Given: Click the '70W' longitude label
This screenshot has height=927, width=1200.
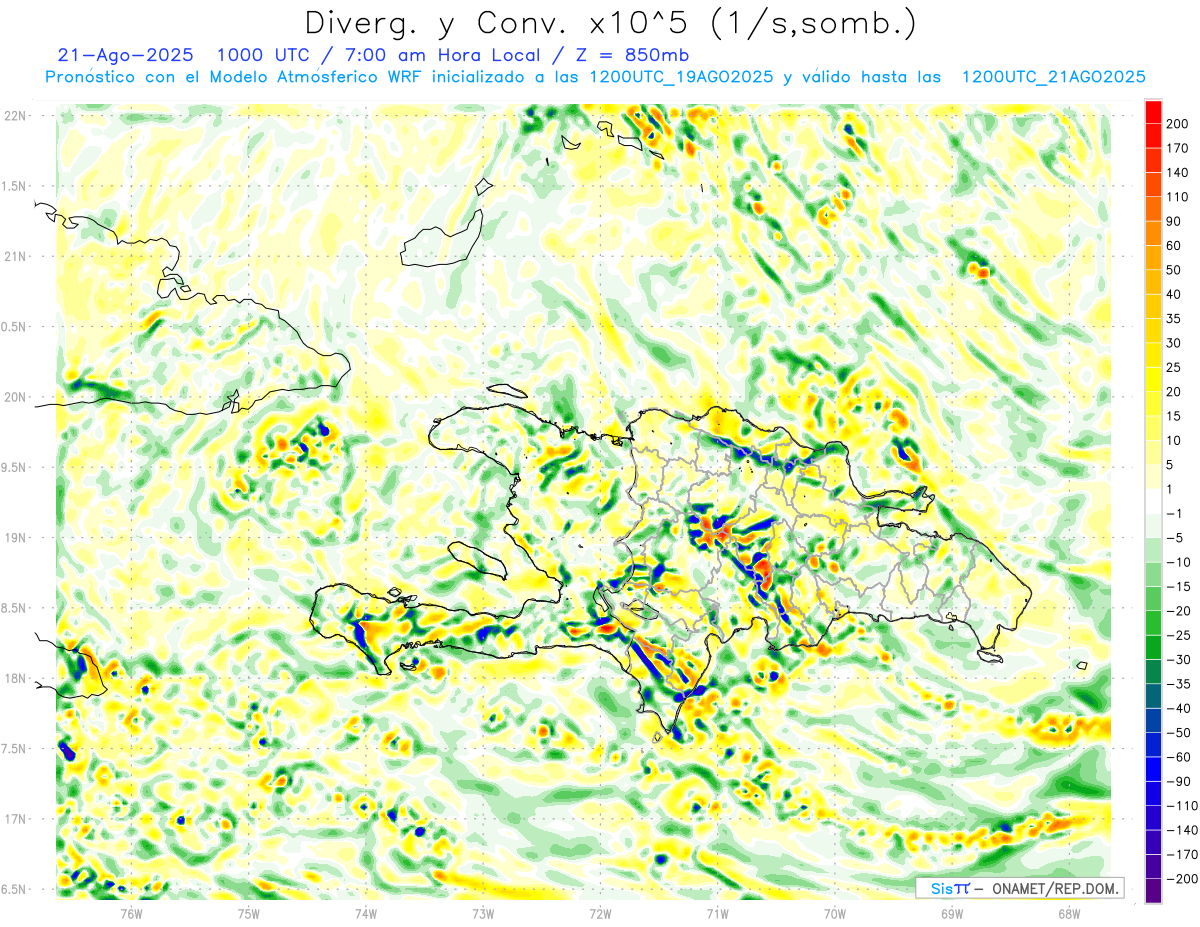Looking at the screenshot, I should pos(835,913).
